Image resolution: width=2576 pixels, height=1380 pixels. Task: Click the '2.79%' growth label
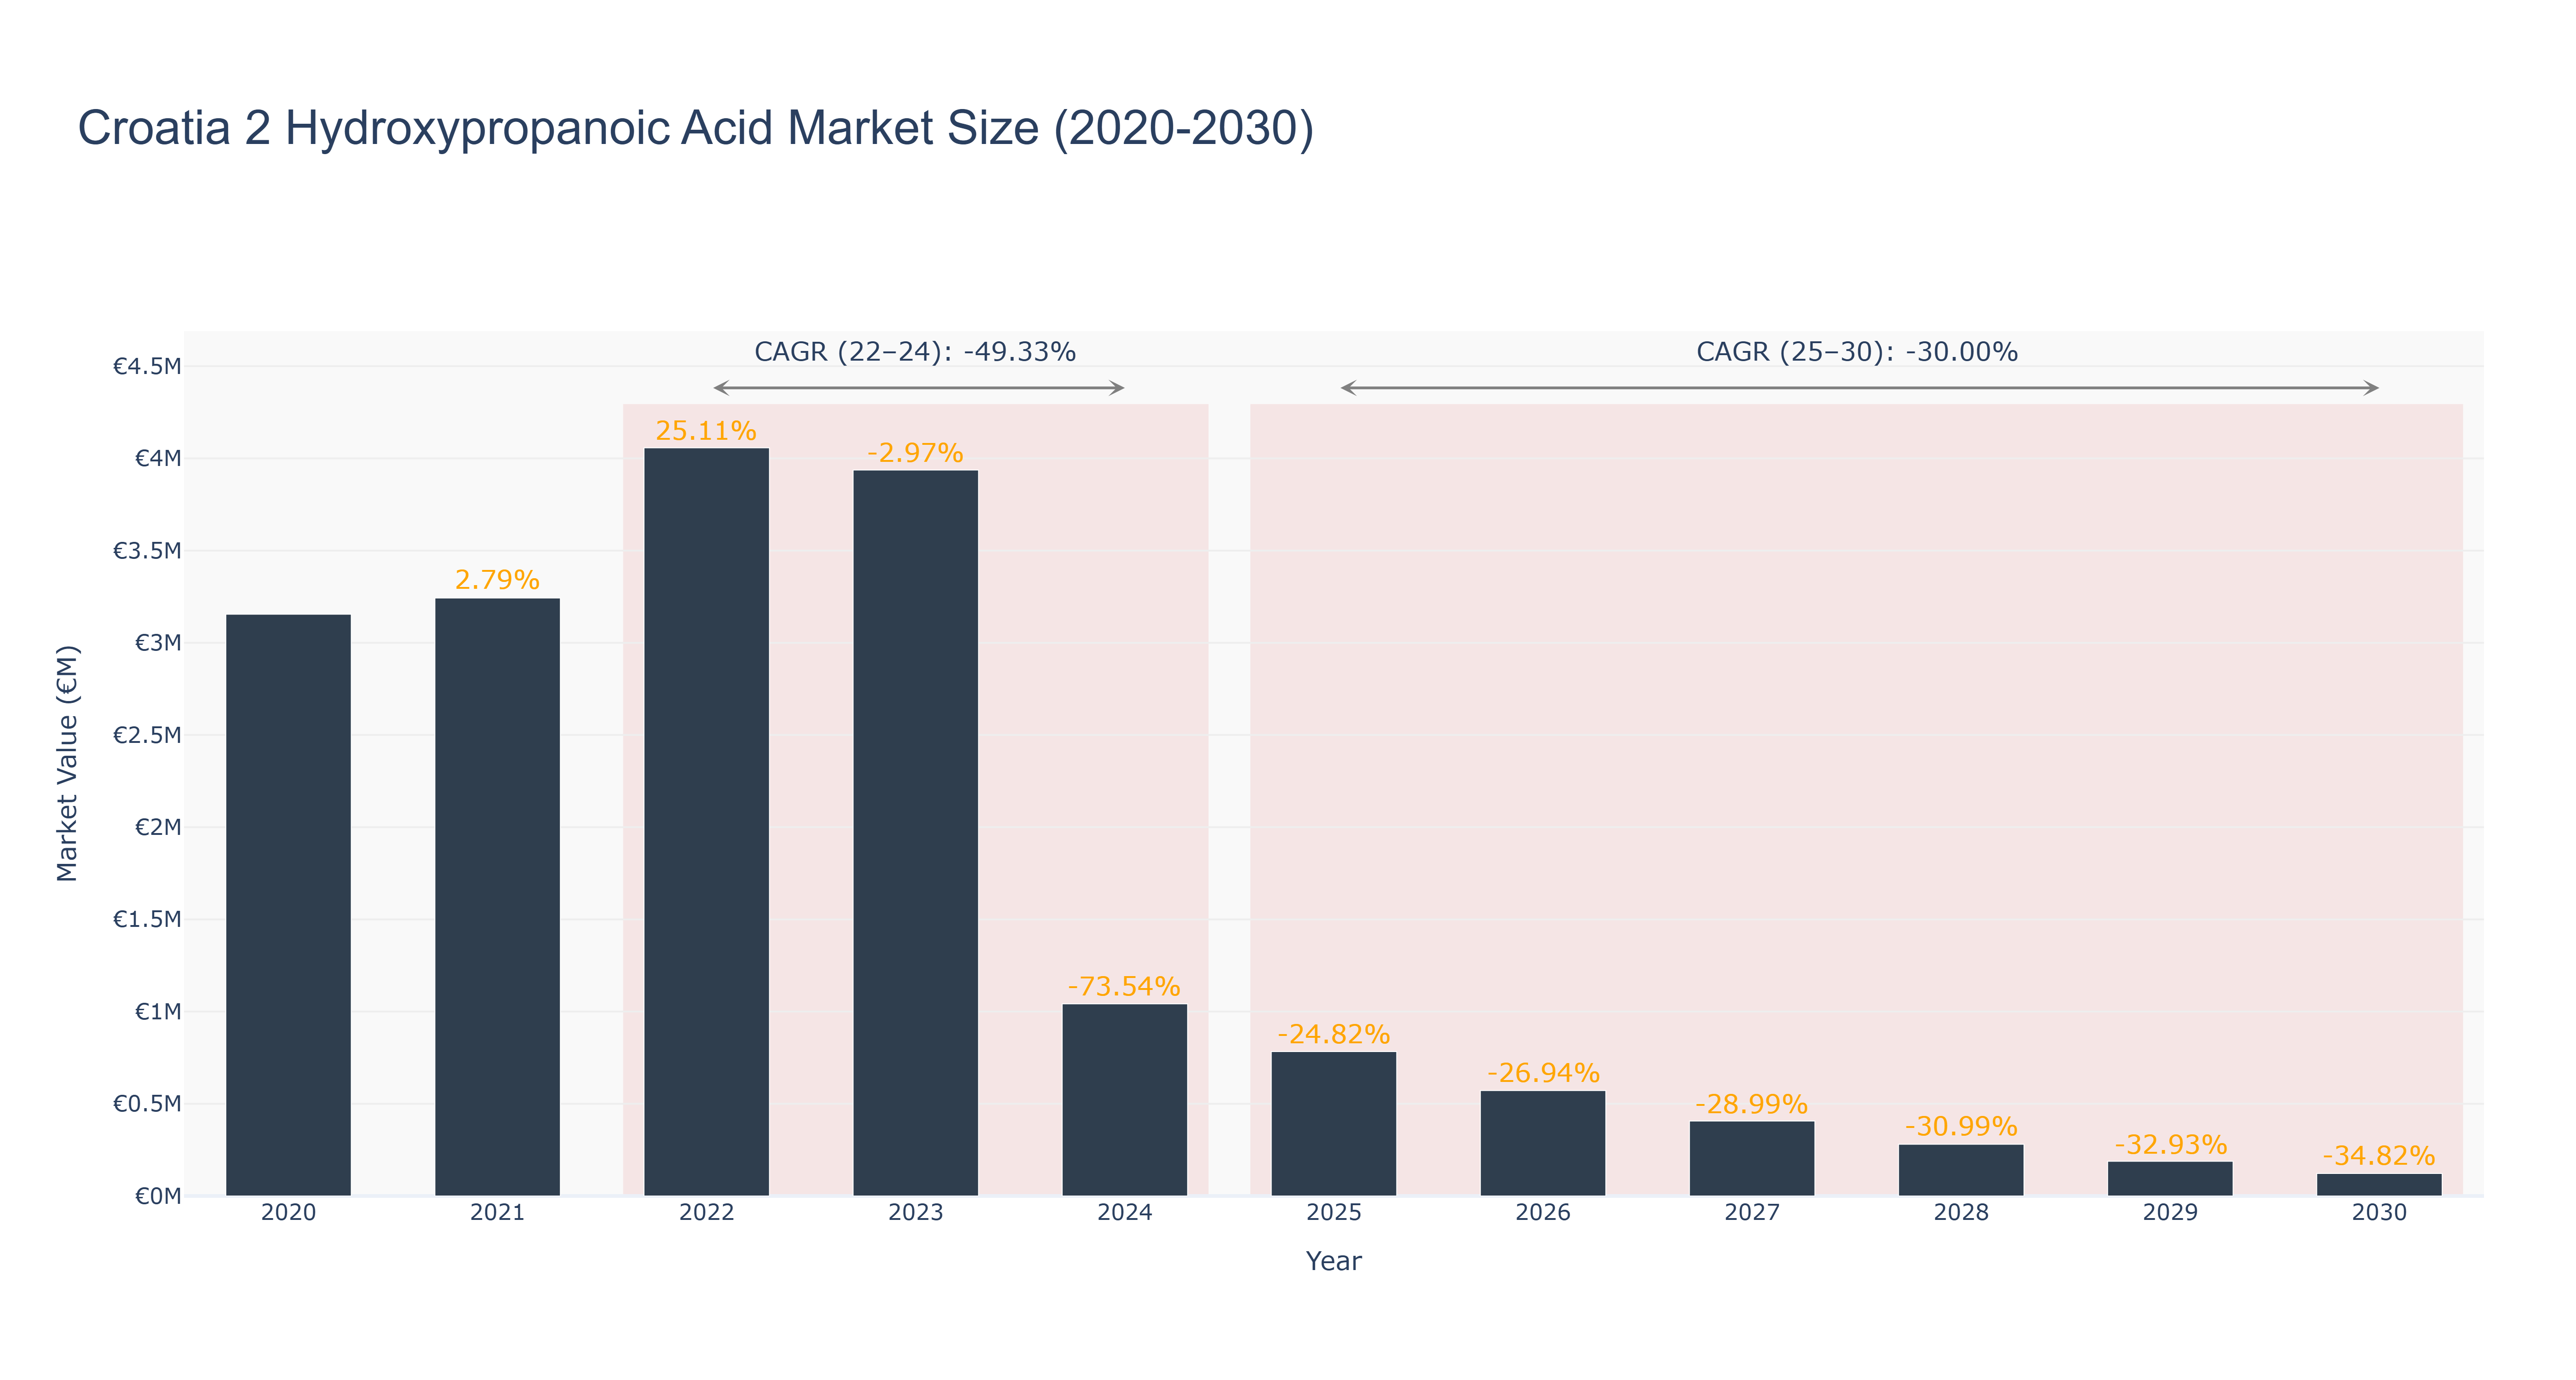click(x=497, y=580)
